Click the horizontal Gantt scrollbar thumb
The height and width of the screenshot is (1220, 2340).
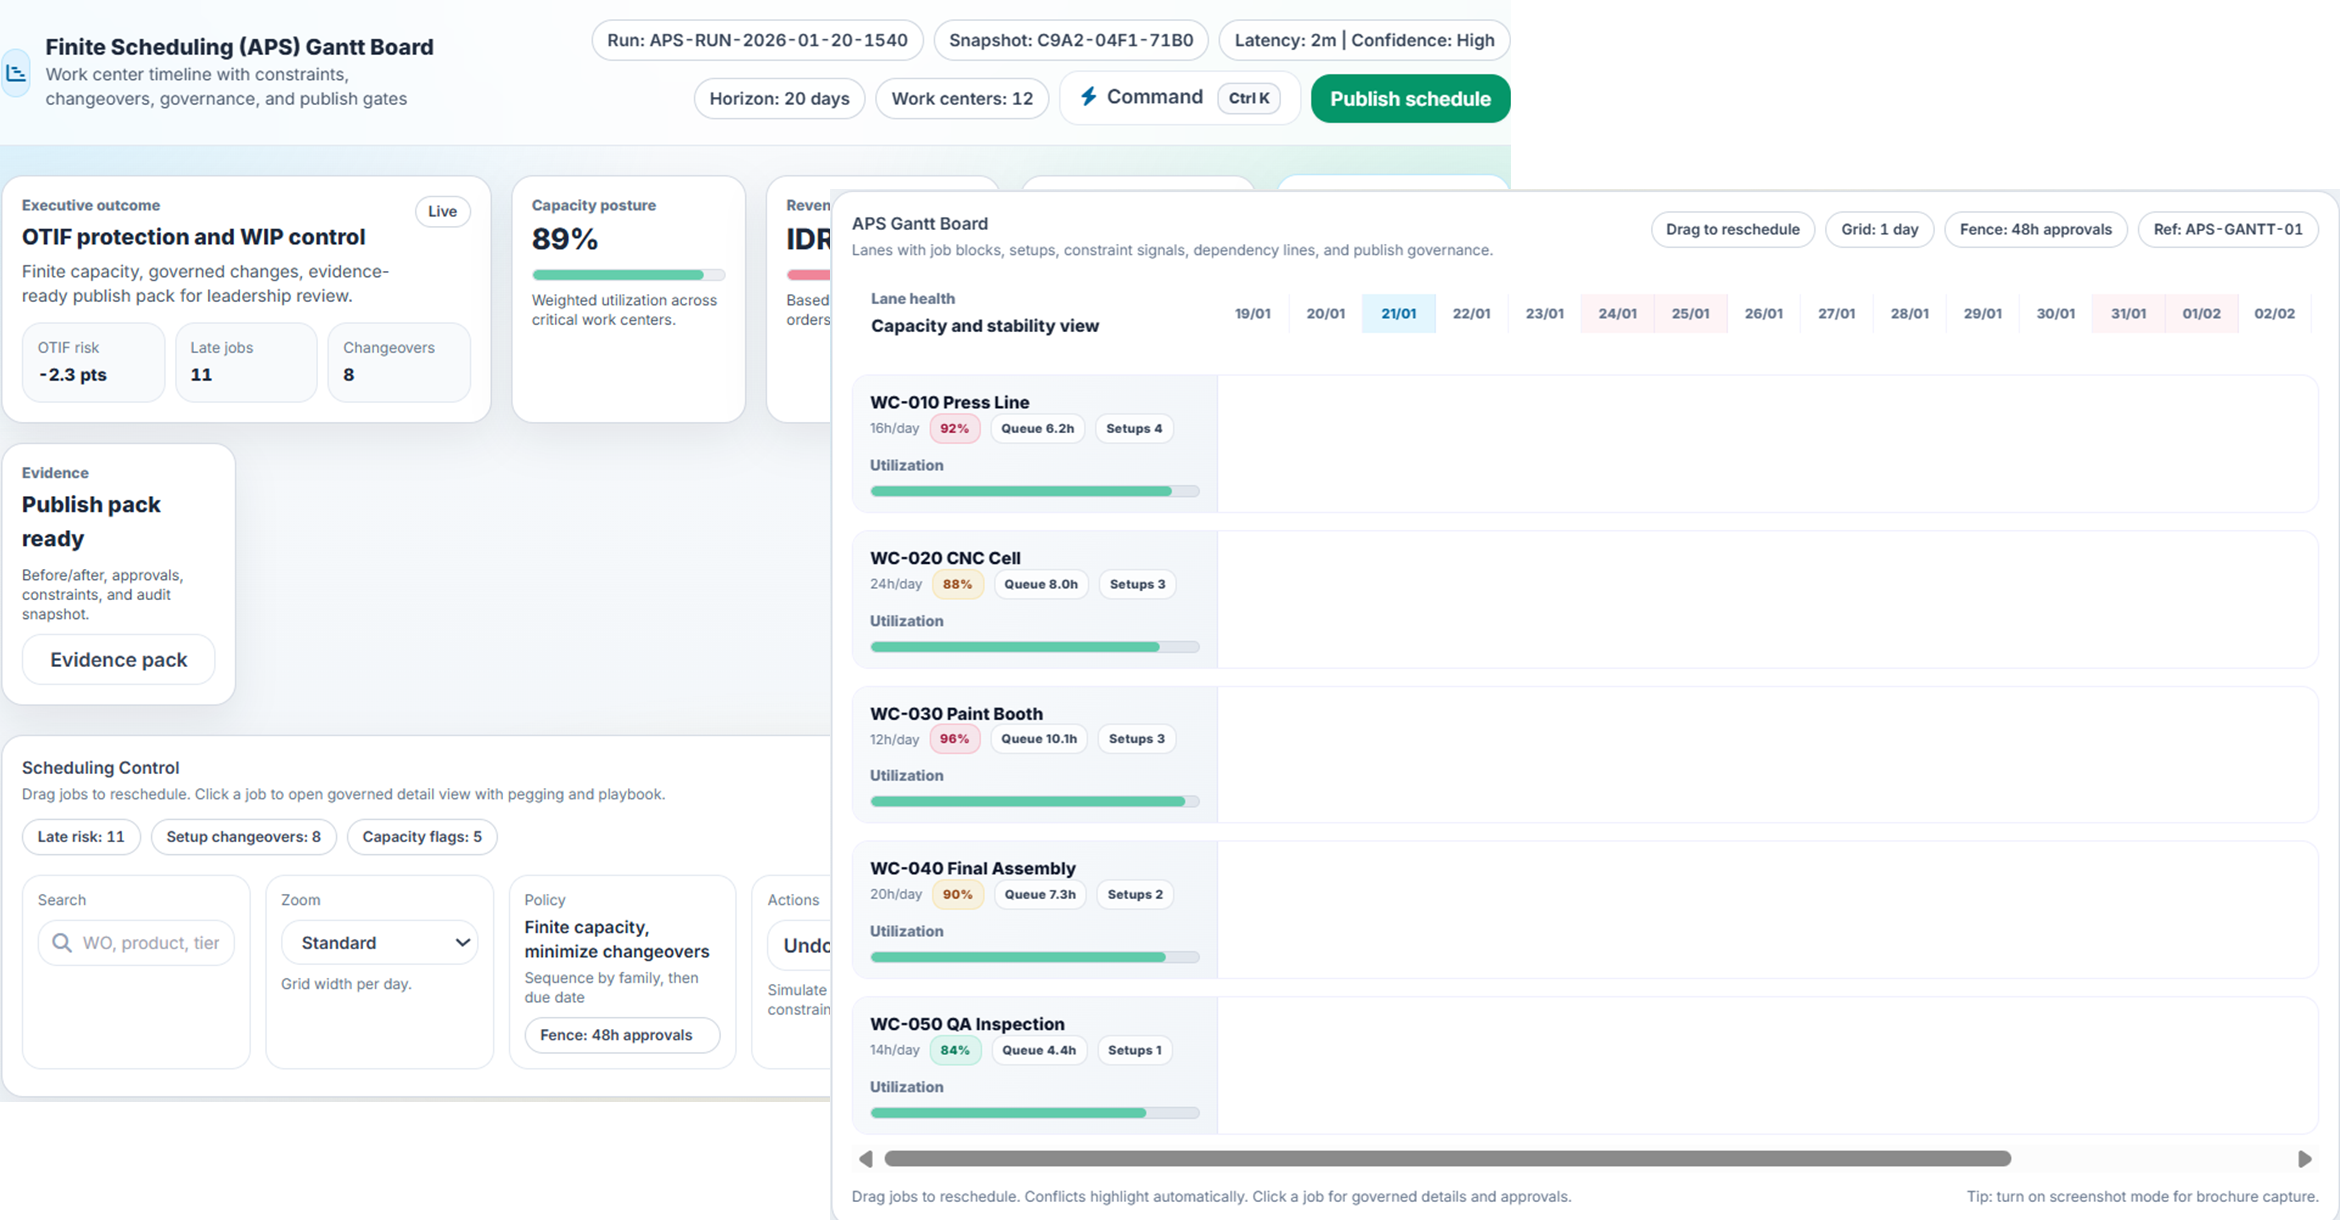coord(1446,1159)
